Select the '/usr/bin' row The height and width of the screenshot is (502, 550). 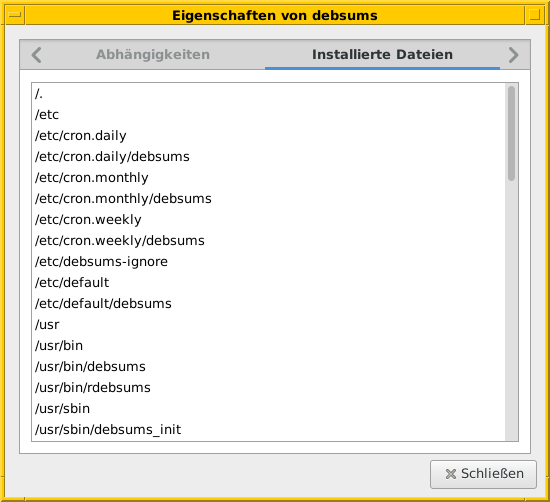pos(269,346)
